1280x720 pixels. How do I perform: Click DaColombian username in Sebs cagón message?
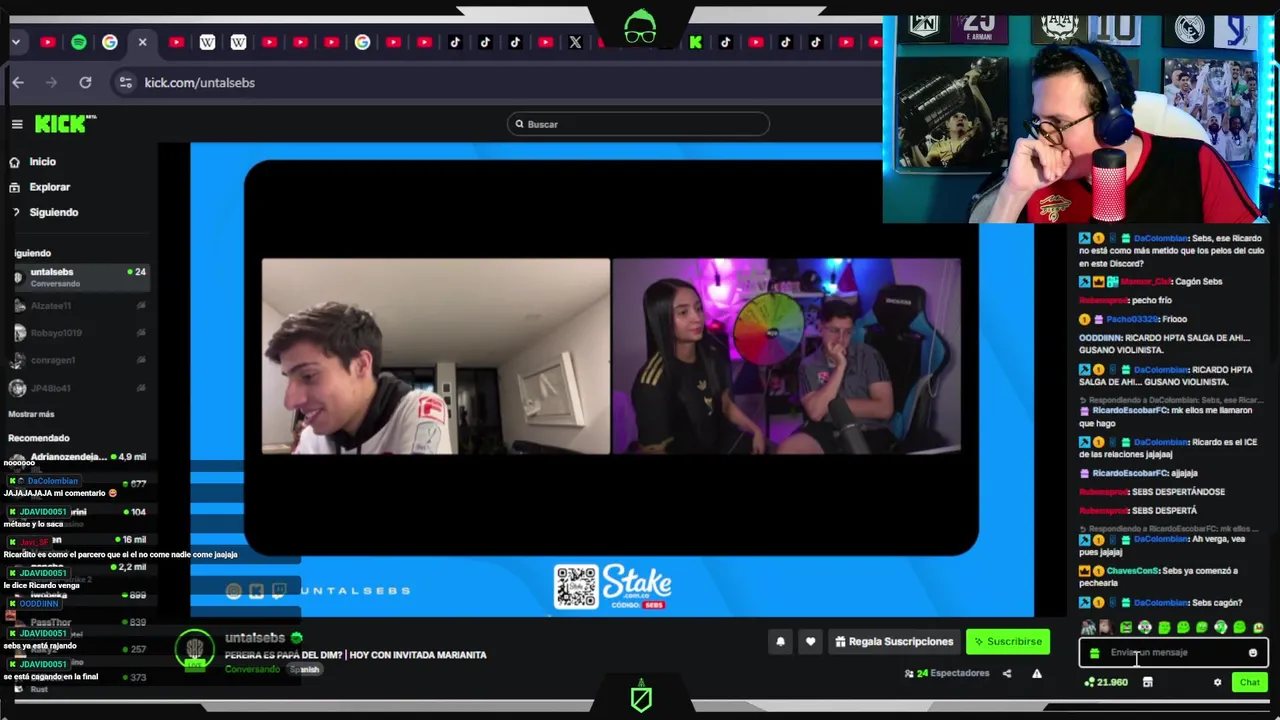pyautogui.click(x=1160, y=603)
